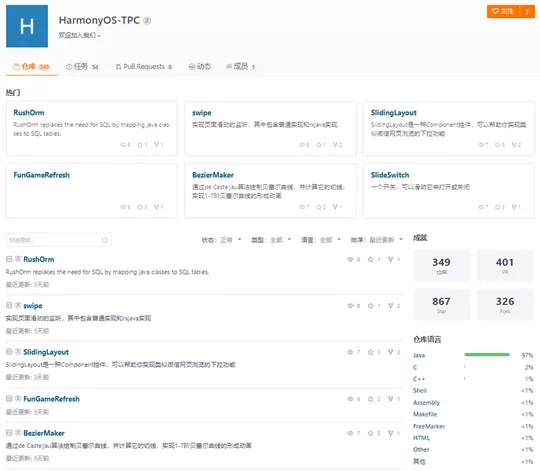Expand the 排序 sort order dropdown
Screen dimensions: 540x471
[376, 240]
